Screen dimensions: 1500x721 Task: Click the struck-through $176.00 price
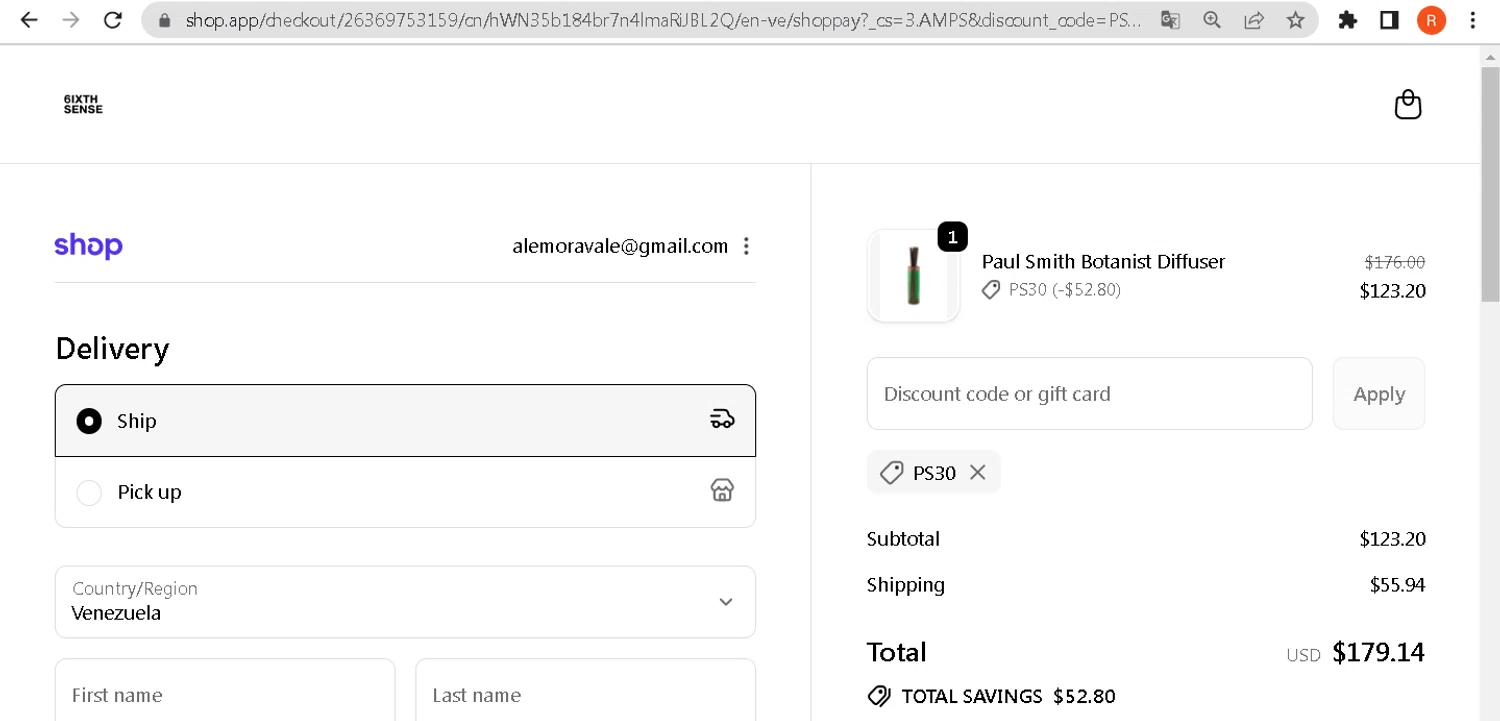click(1394, 262)
